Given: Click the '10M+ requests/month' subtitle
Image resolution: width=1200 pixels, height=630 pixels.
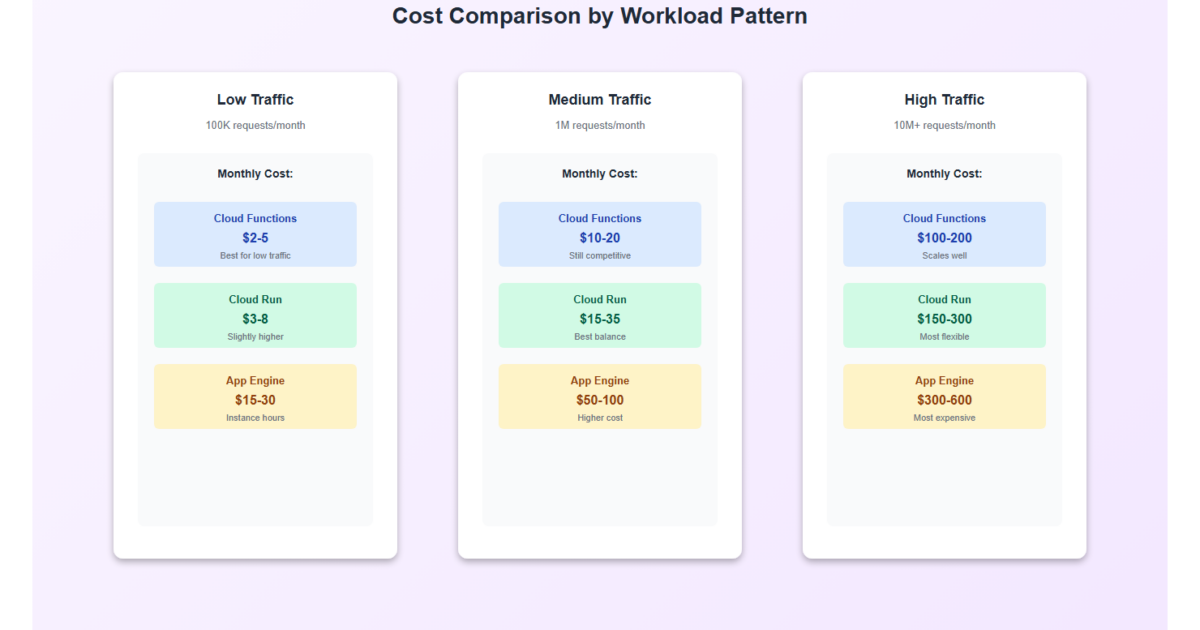Looking at the screenshot, I should coord(944,126).
